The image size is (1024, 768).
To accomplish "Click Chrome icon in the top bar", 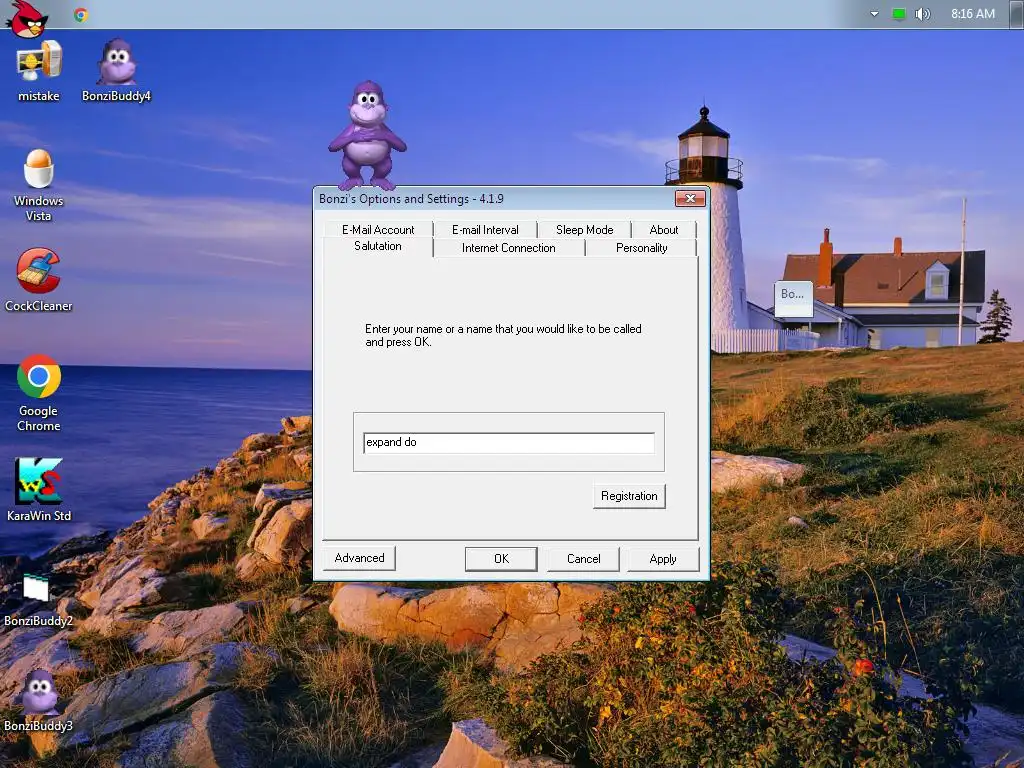I will [81, 14].
